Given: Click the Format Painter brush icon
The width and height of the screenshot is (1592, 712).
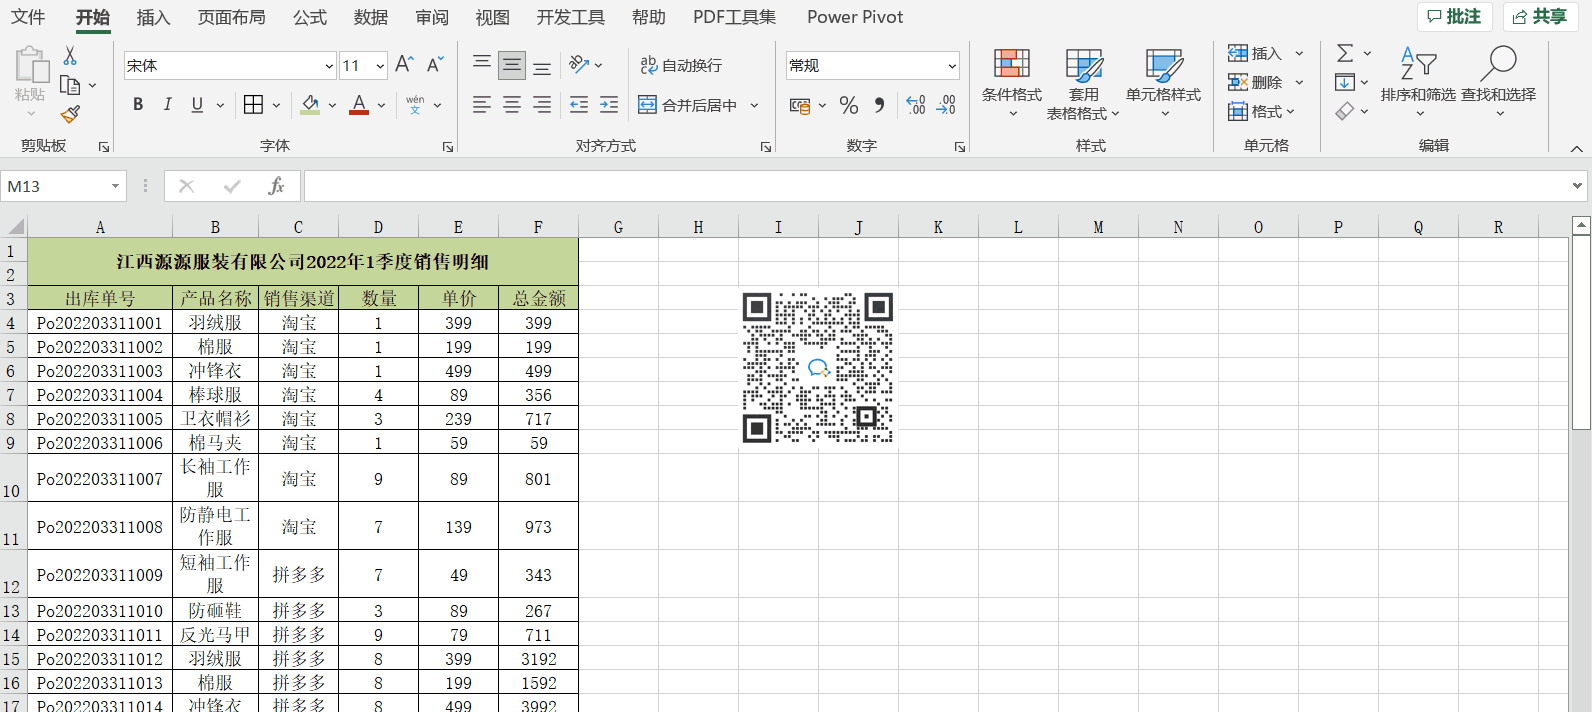Looking at the screenshot, I should [x=70, y=115].
